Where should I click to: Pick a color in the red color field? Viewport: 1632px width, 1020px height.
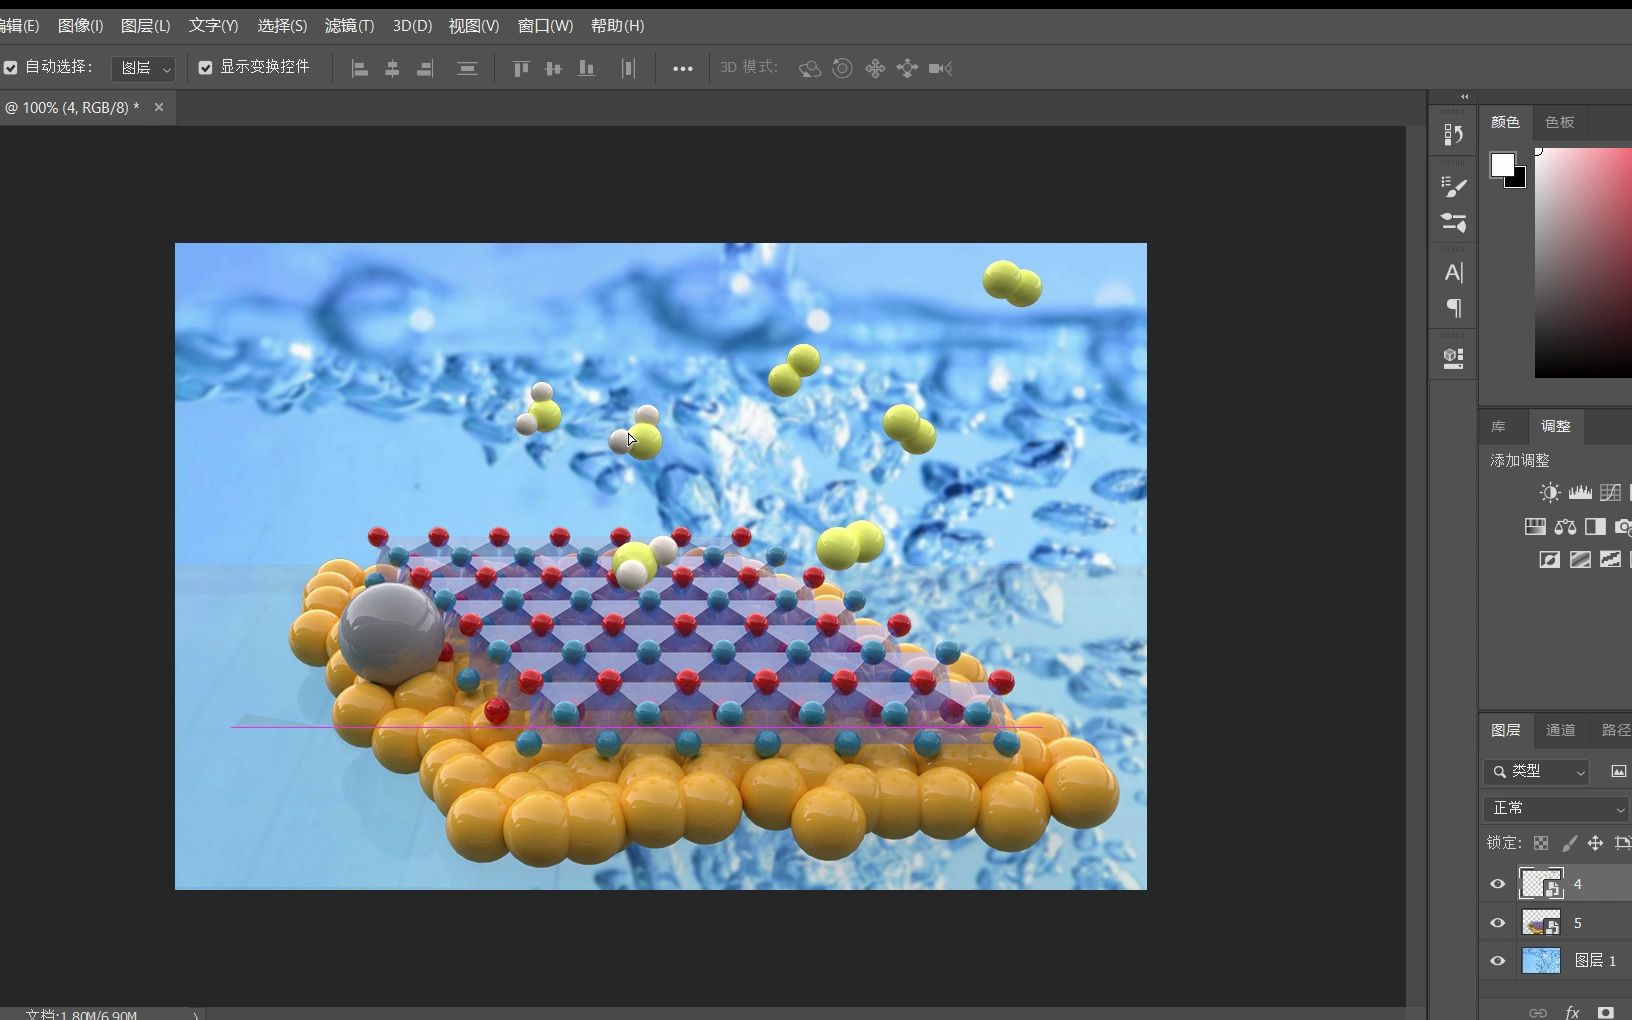1584,262
